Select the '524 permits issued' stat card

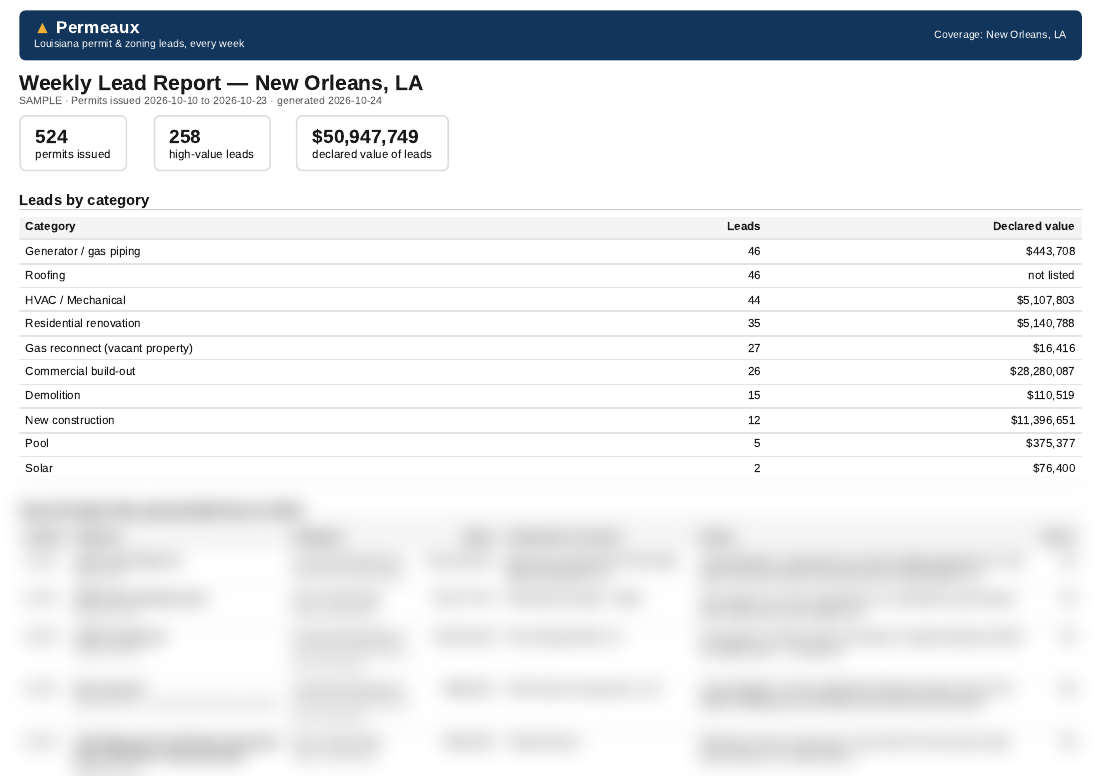[x=73, y=143]
